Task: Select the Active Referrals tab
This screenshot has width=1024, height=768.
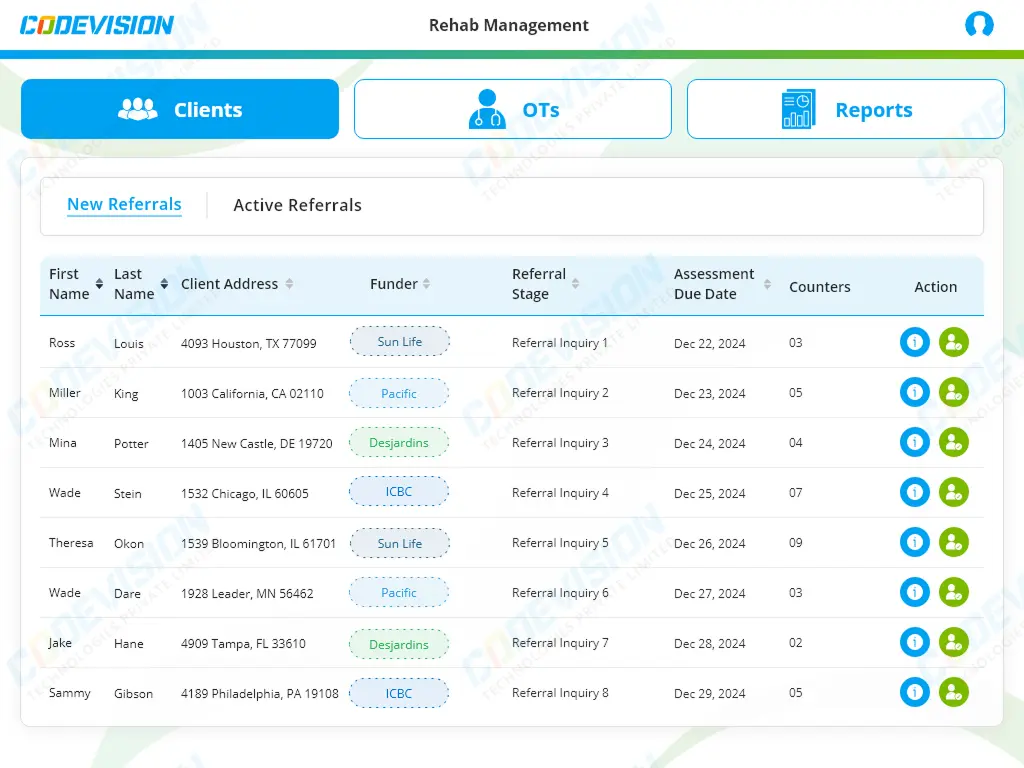Action: 297,205
